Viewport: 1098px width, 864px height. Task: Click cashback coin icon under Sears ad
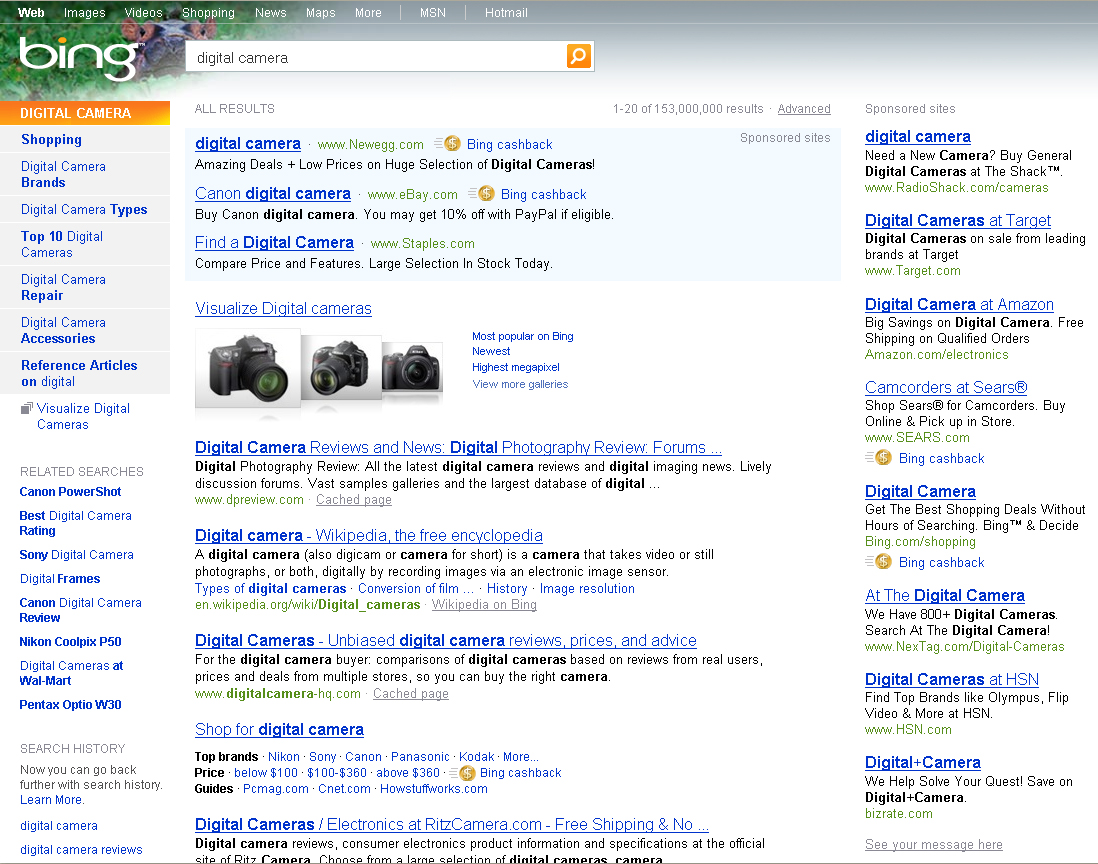coord(883,458)
